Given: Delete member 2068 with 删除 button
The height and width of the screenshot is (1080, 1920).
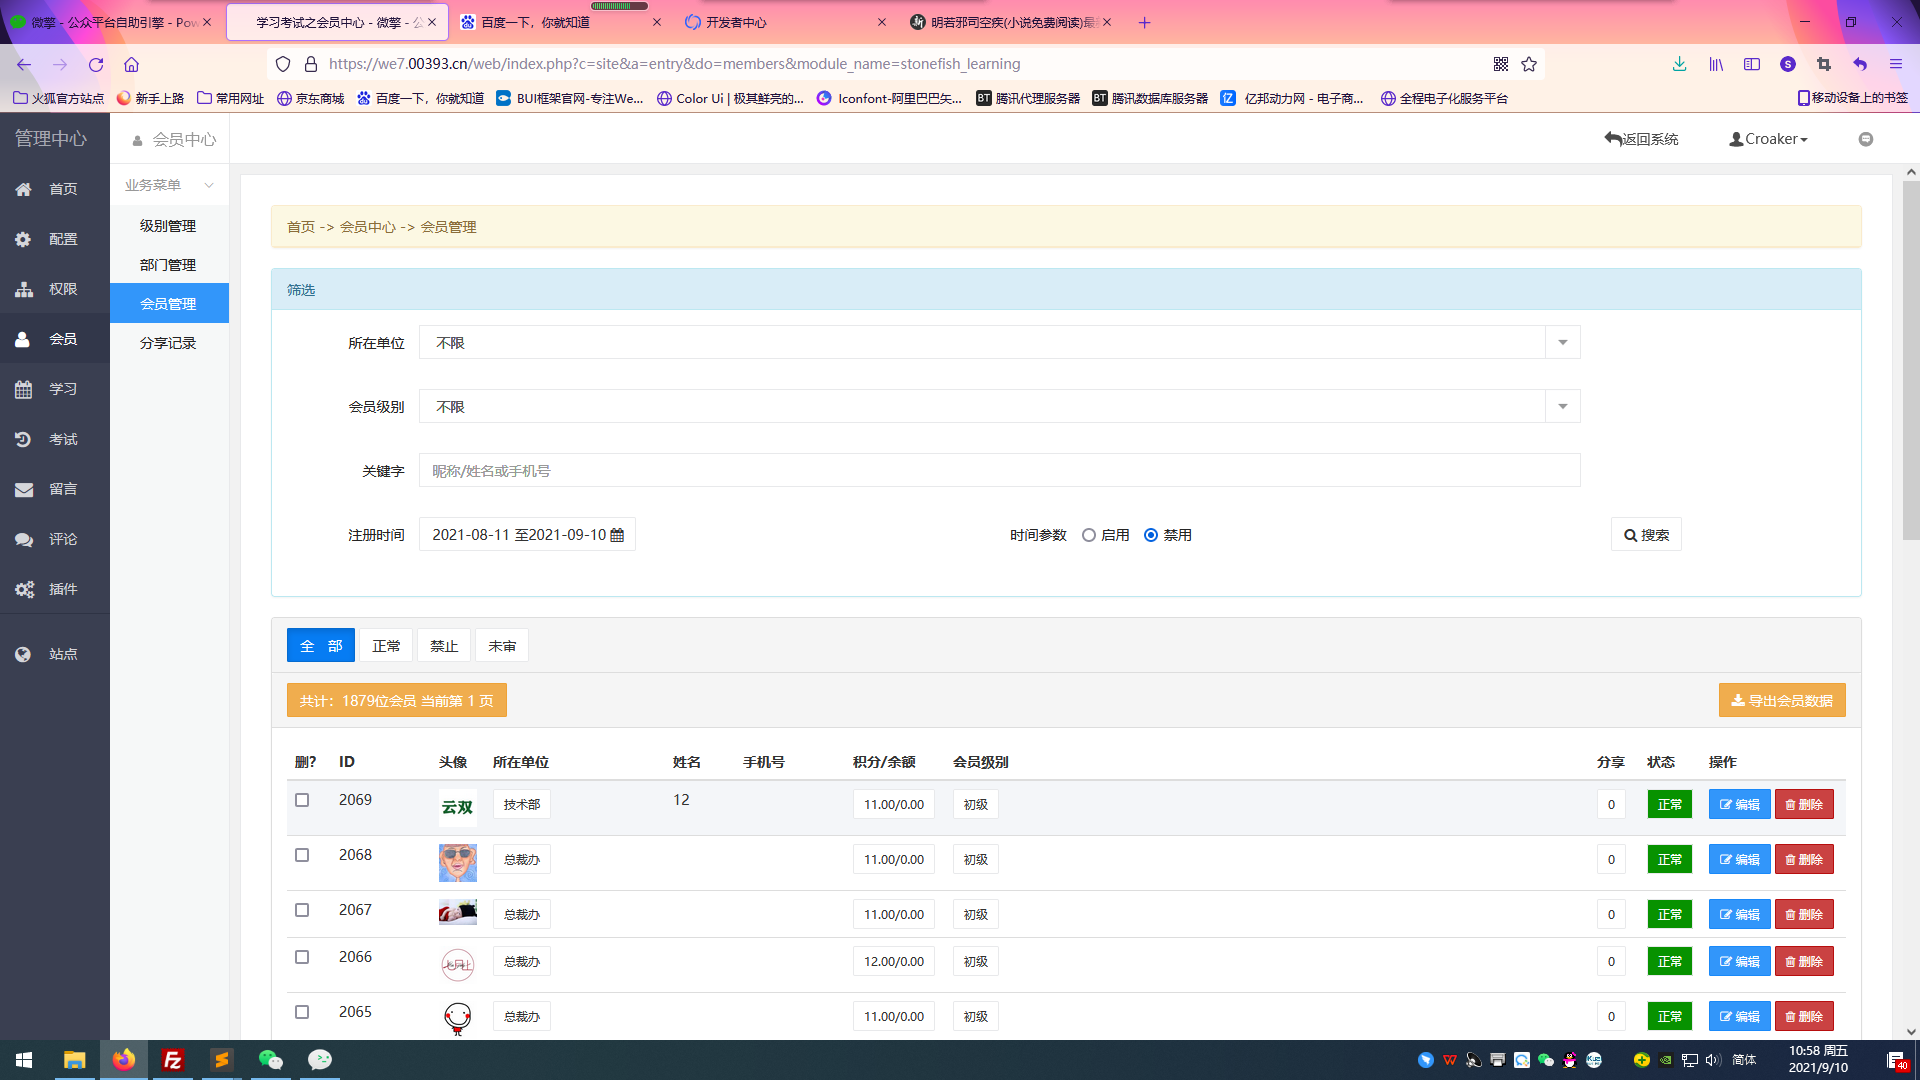Looking at the screenshot, I should pyautogui.click(x=1804, y=859).
